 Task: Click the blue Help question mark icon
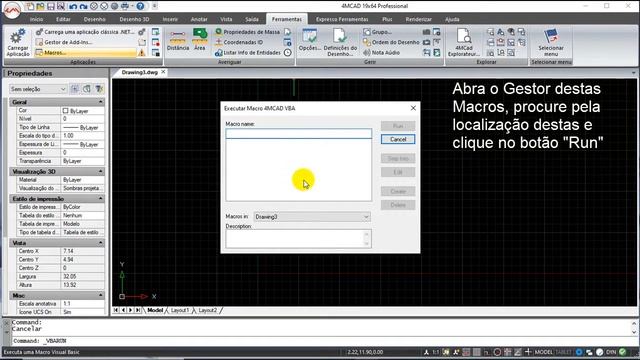coord(140,6)
